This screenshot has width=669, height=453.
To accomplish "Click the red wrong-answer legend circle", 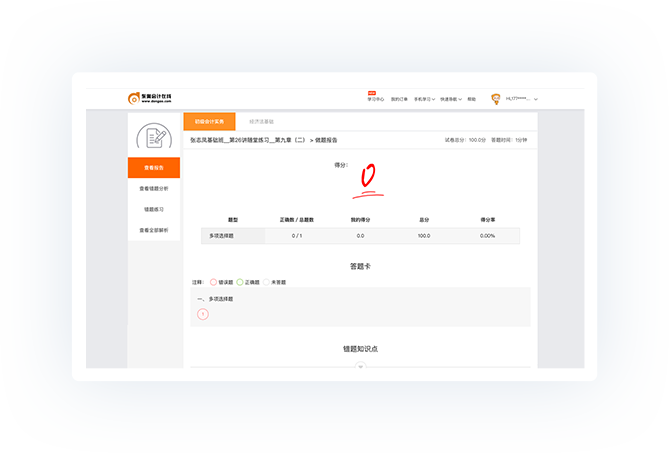I will pyautogui.click(x=213, y=282).
